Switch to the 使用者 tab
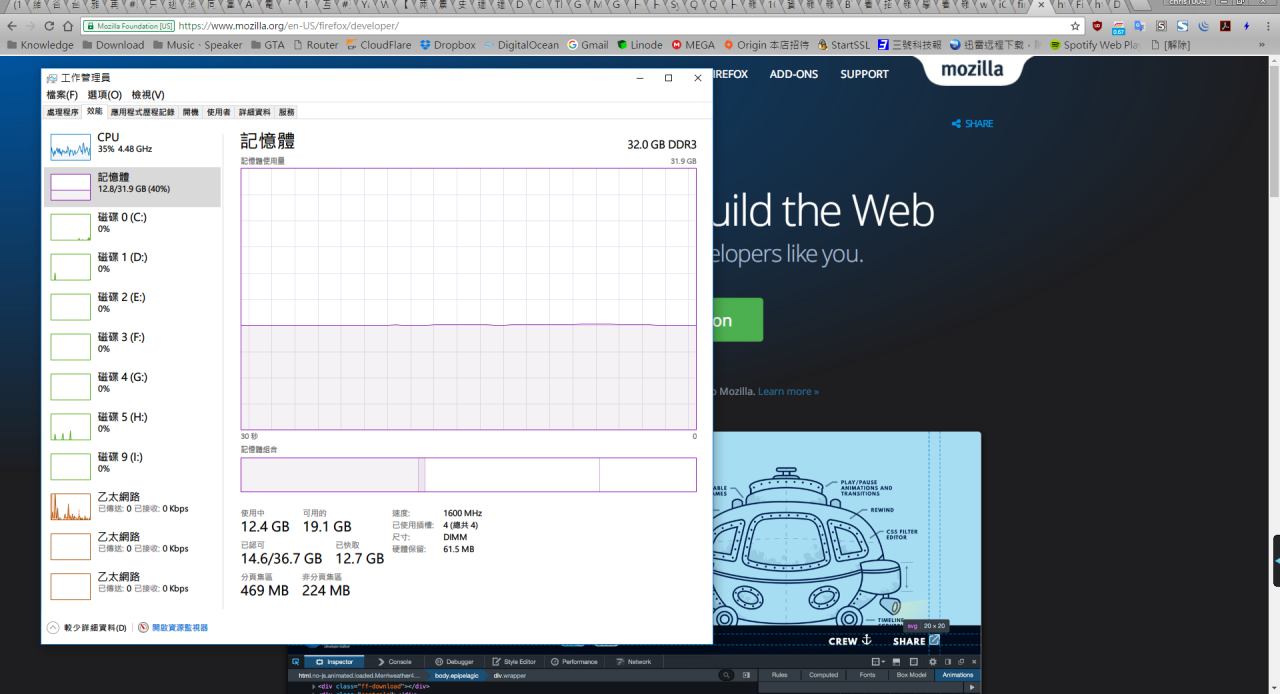This screenshot has width=1280, height=694. pos(218,112)
